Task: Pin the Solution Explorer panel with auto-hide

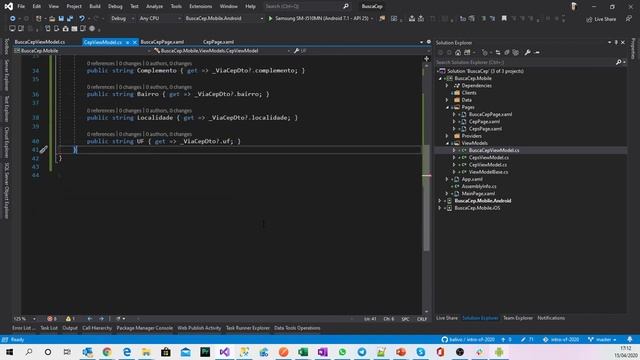Action: [x=616, y=42]
